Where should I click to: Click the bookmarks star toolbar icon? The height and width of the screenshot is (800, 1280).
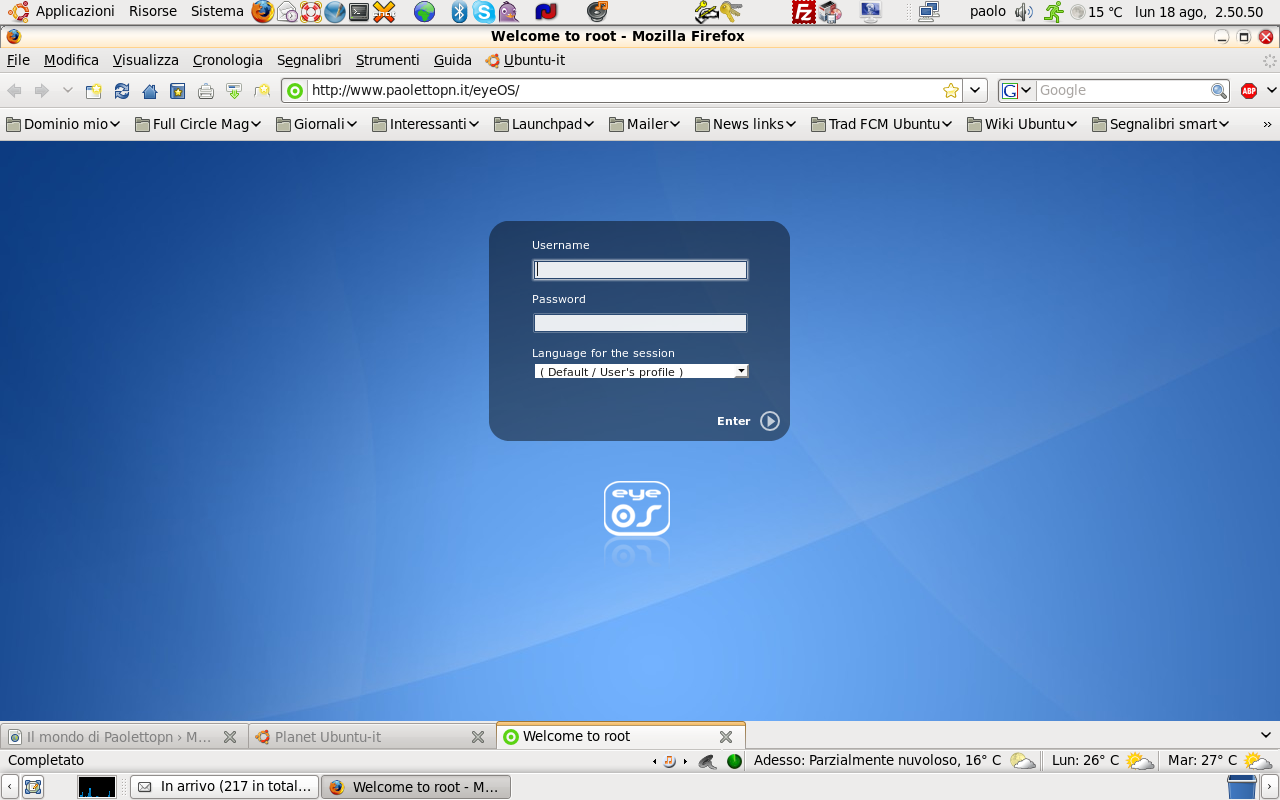pos(178,91)
